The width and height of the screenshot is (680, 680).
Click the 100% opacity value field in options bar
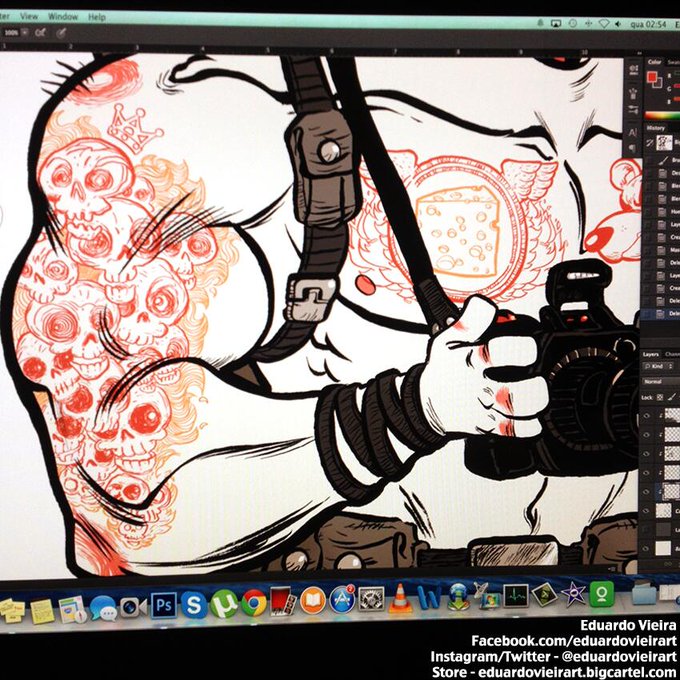[11, 33]
